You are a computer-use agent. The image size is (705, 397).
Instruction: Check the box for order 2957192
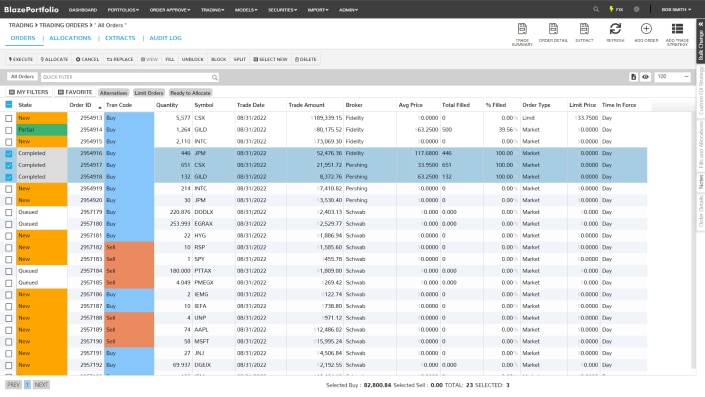tap(9, 365)
